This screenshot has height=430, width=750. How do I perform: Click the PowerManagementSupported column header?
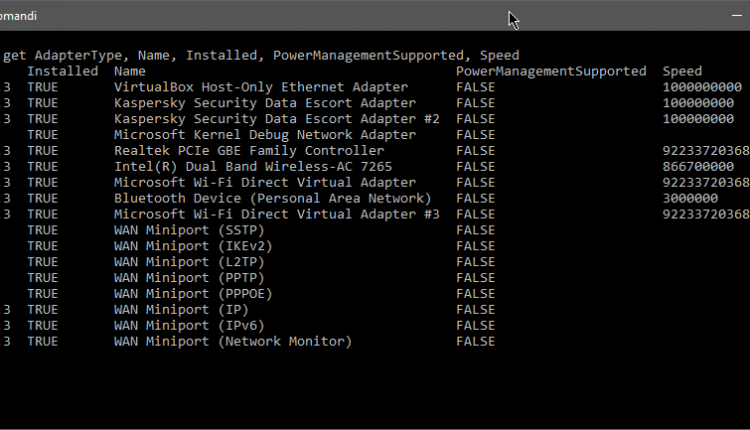(551, 71)
